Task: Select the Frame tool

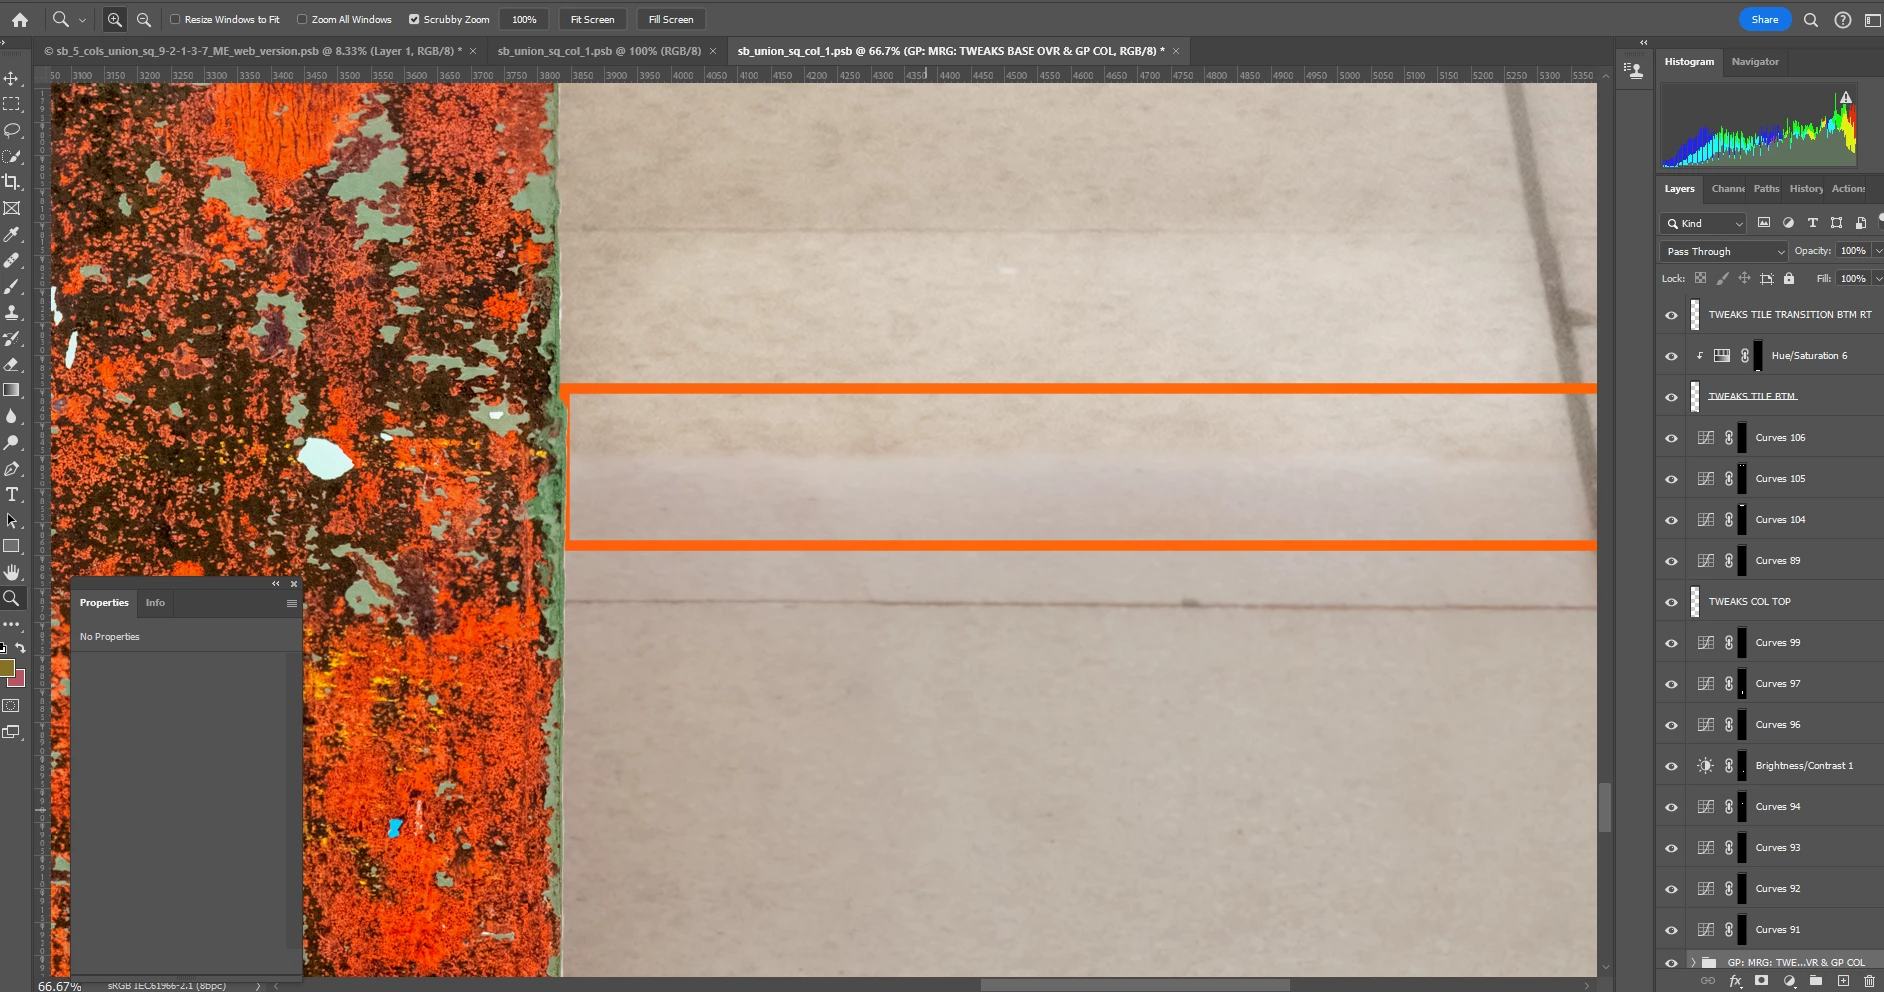Action: (x=12, y=208)
